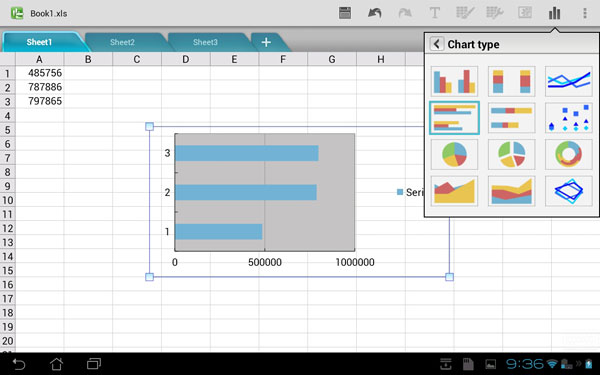The height and width of the screenshot is (375, 600).
Task: Open the cell settings wrench tool
Action: click(495, 13)
